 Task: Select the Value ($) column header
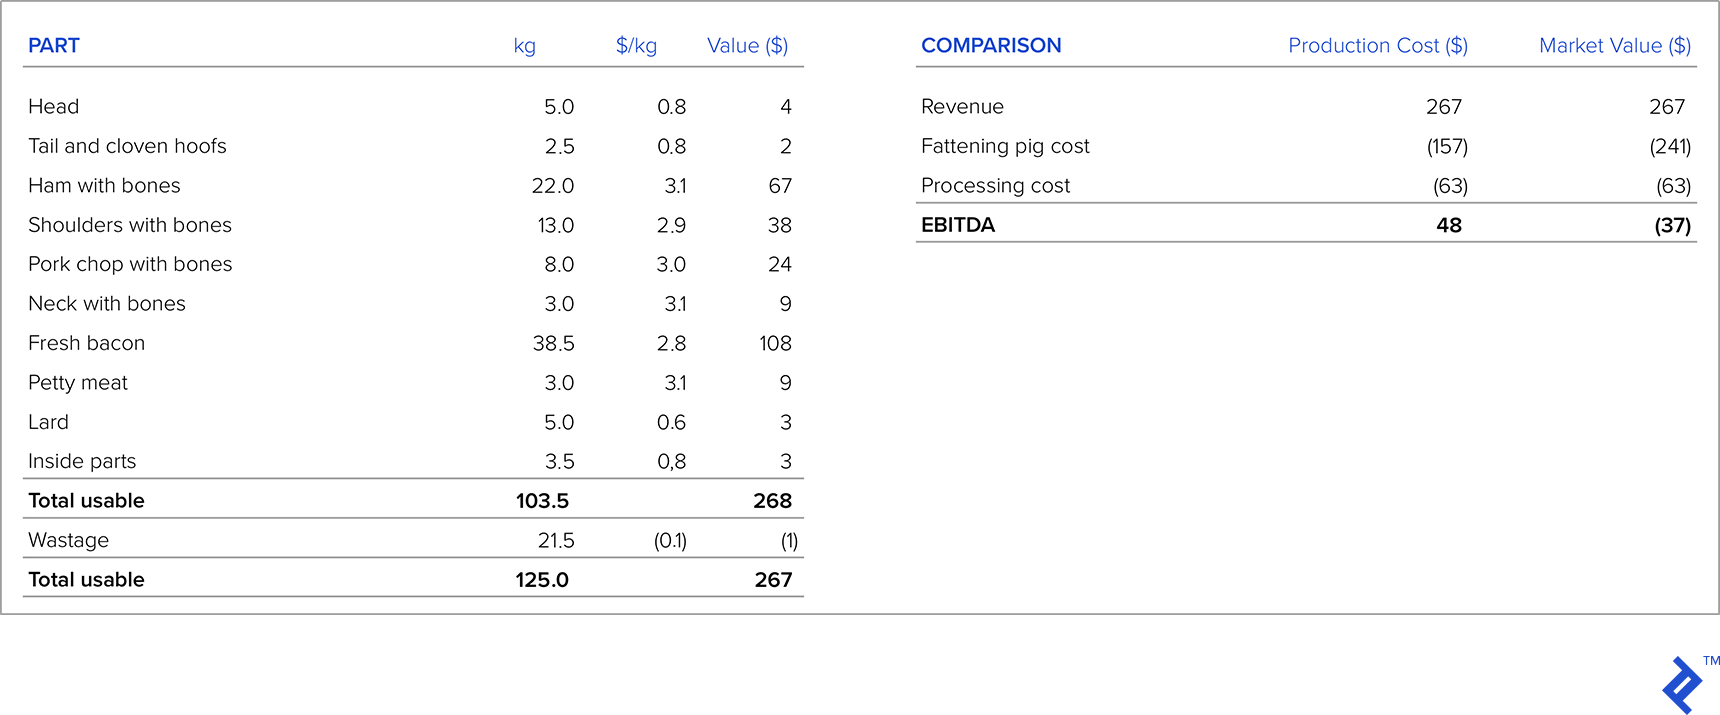click(747, 46)
